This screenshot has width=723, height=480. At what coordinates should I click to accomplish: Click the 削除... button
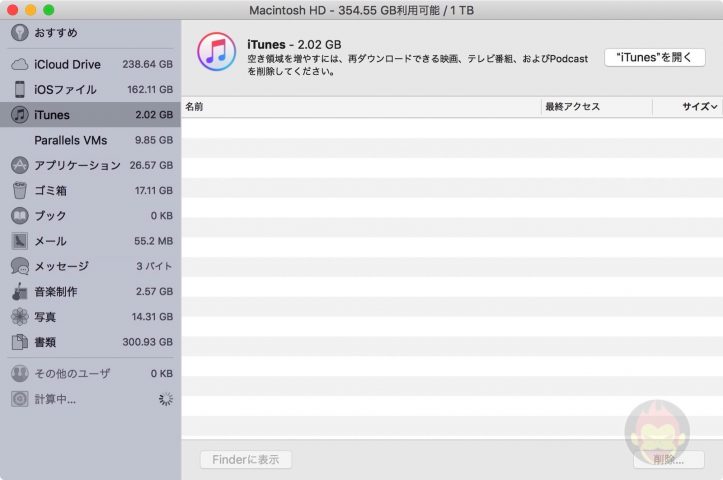point(669,460)
